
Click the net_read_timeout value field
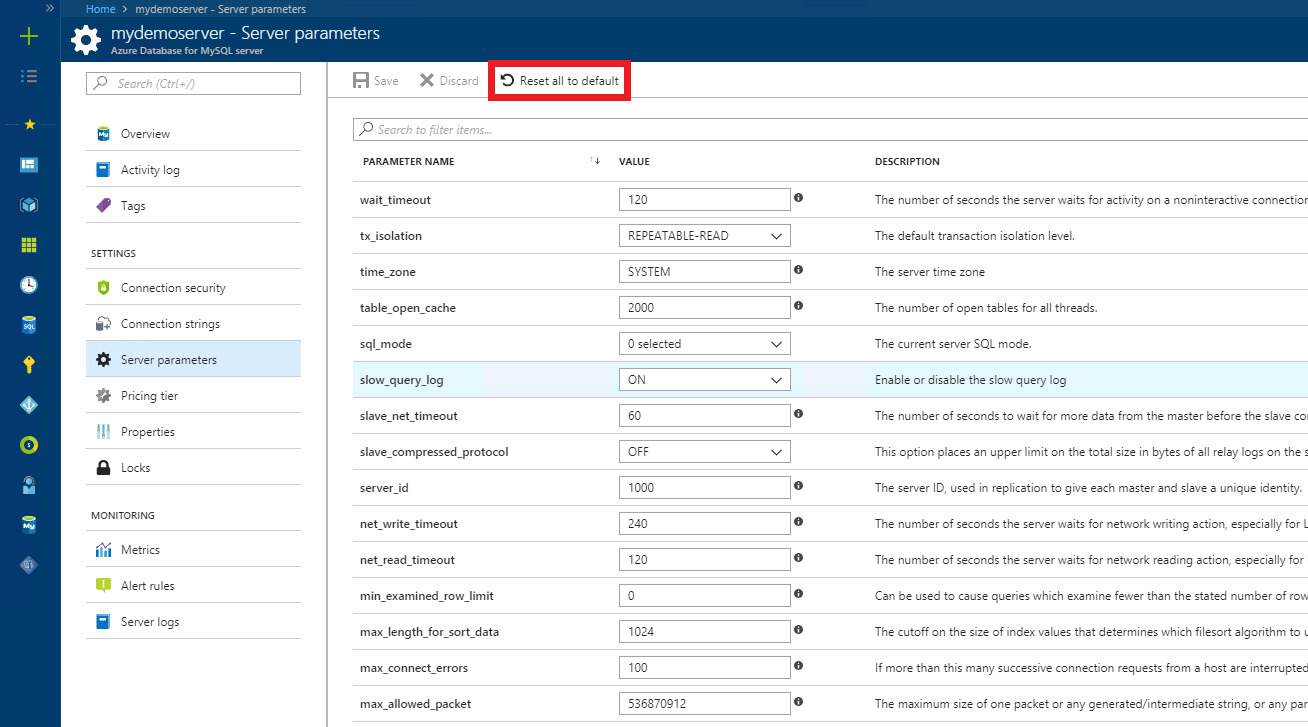tap(705, 560)
